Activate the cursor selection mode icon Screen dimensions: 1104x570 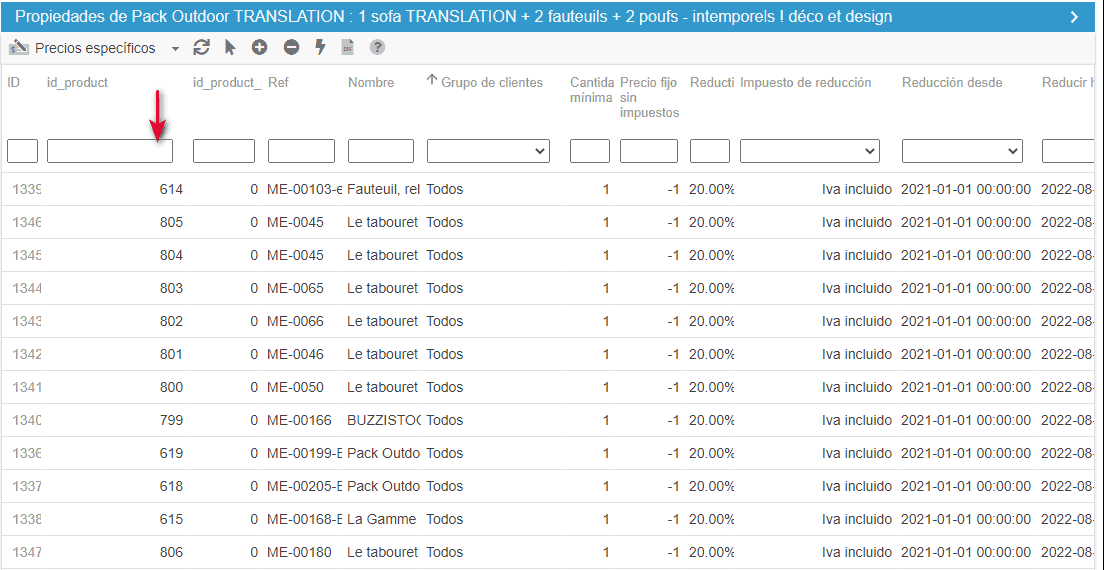(x=230, y=47)
